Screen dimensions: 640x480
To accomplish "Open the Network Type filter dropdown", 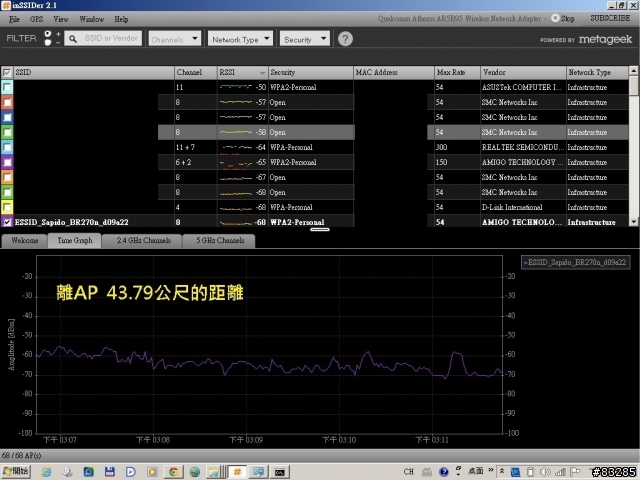I will coord(240,39).
